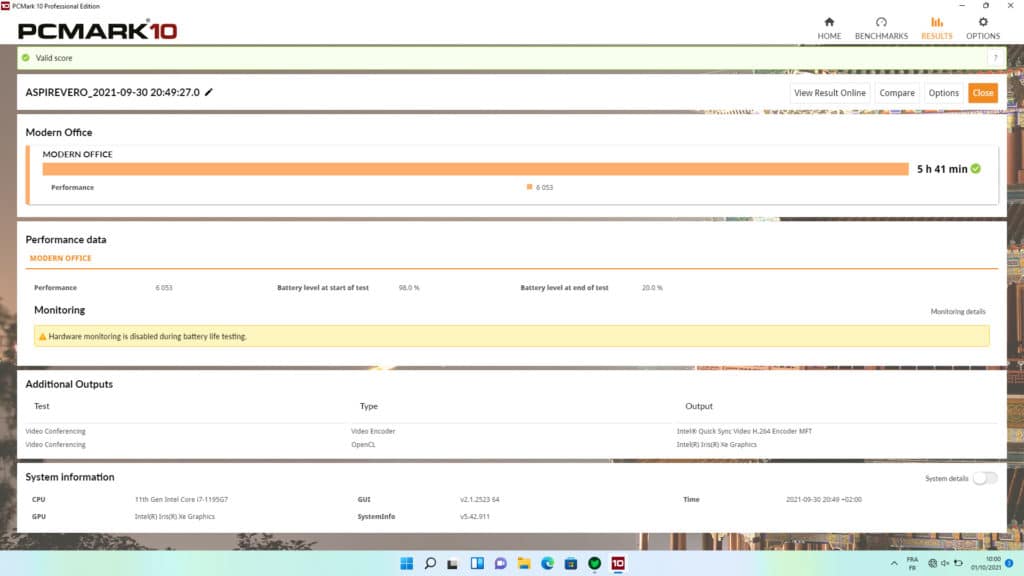Click the GUI version v2.1.2523 64
Viewport: 1024px width, 576px height.
click(479, 499)
